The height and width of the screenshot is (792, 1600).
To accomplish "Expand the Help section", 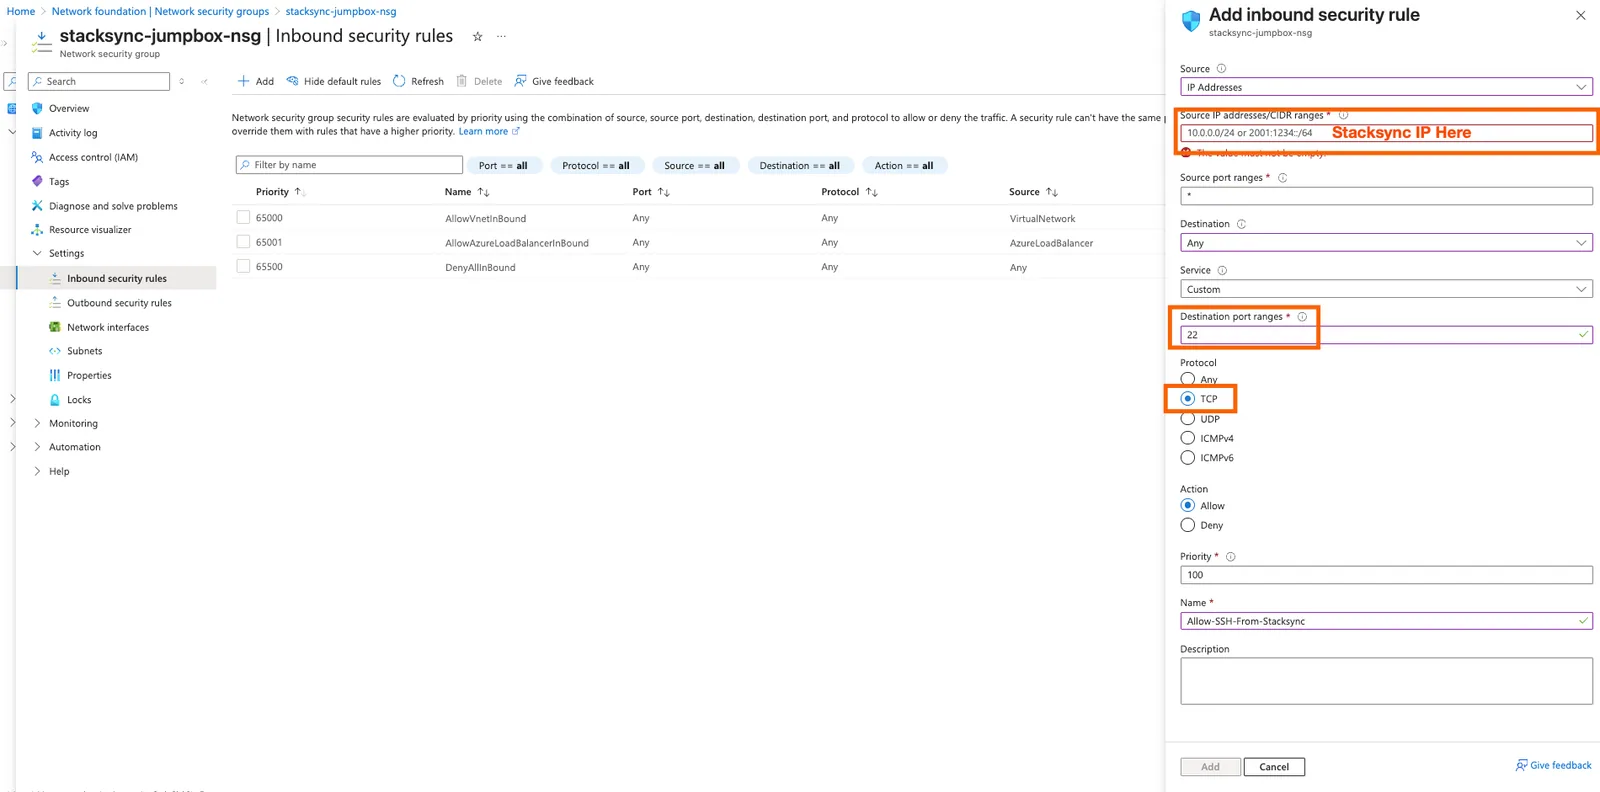I will pos(37,471).
